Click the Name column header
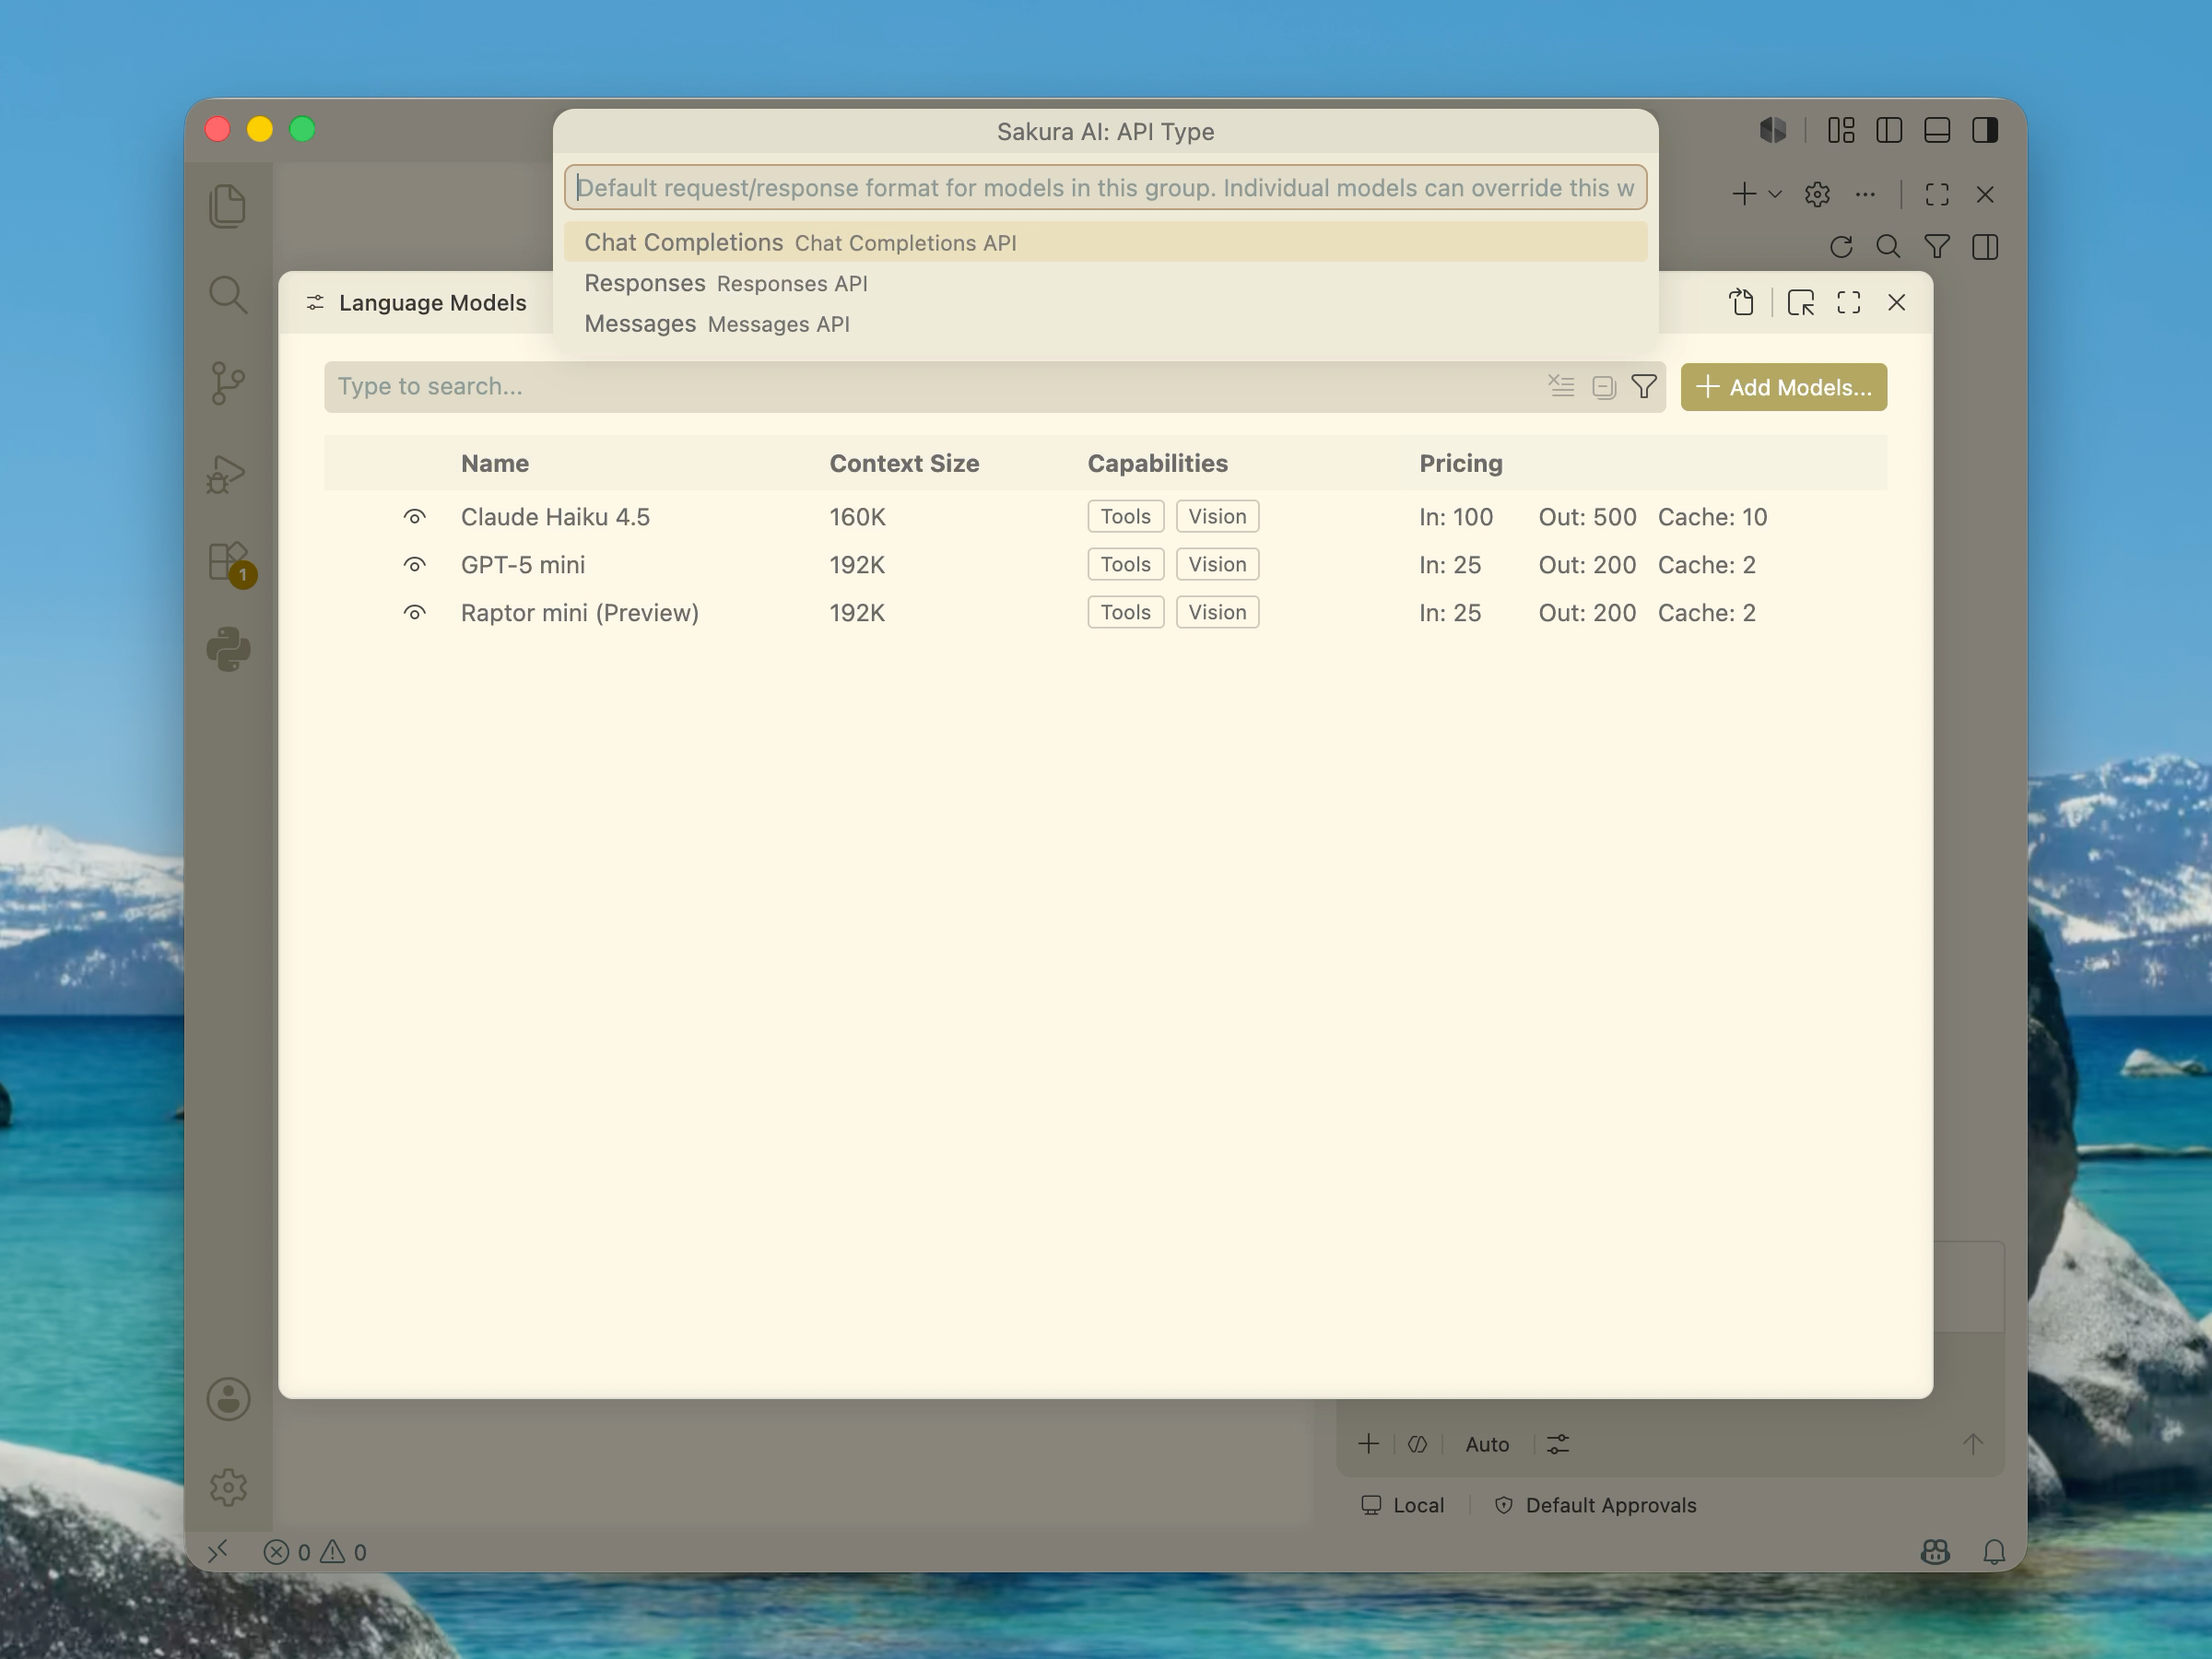The height and width of the screenshot is (1659, 2212). click(x=495, y=463)
